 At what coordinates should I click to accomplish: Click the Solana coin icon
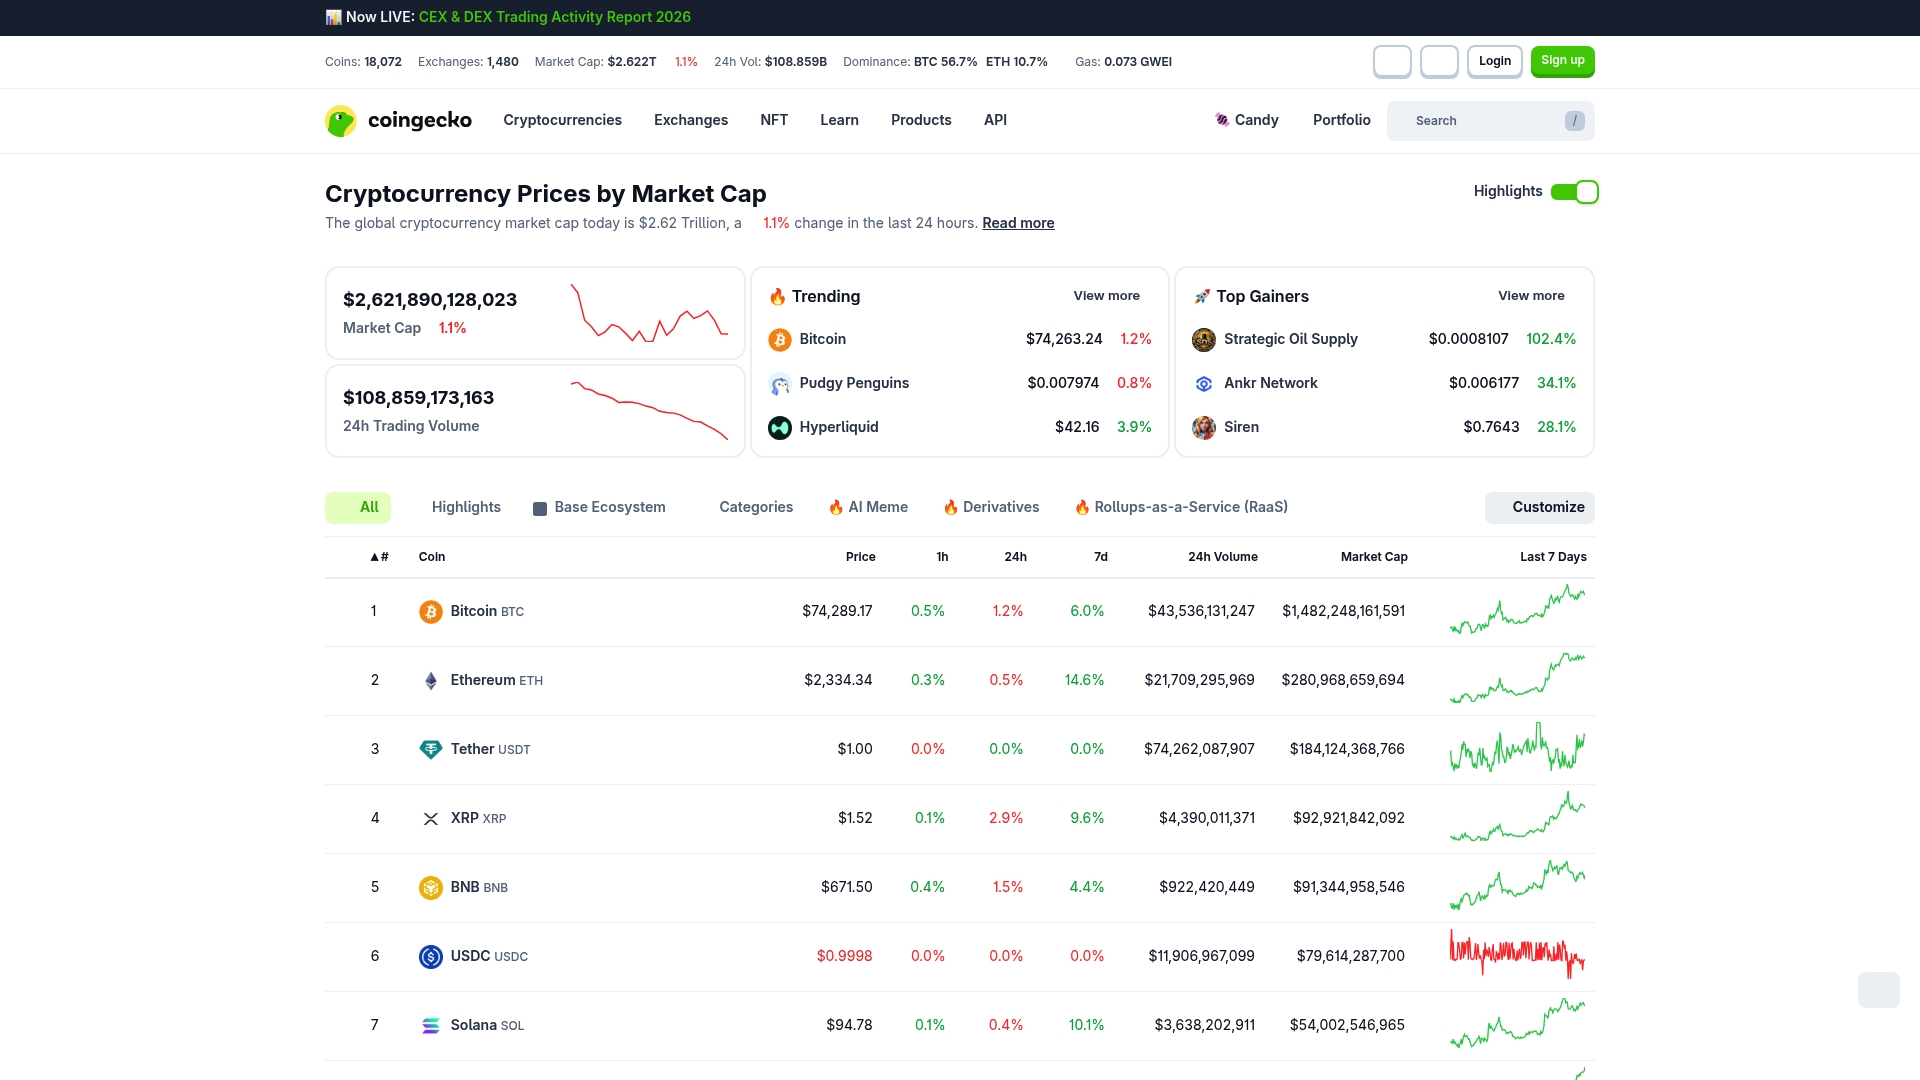click(431, 1025)
